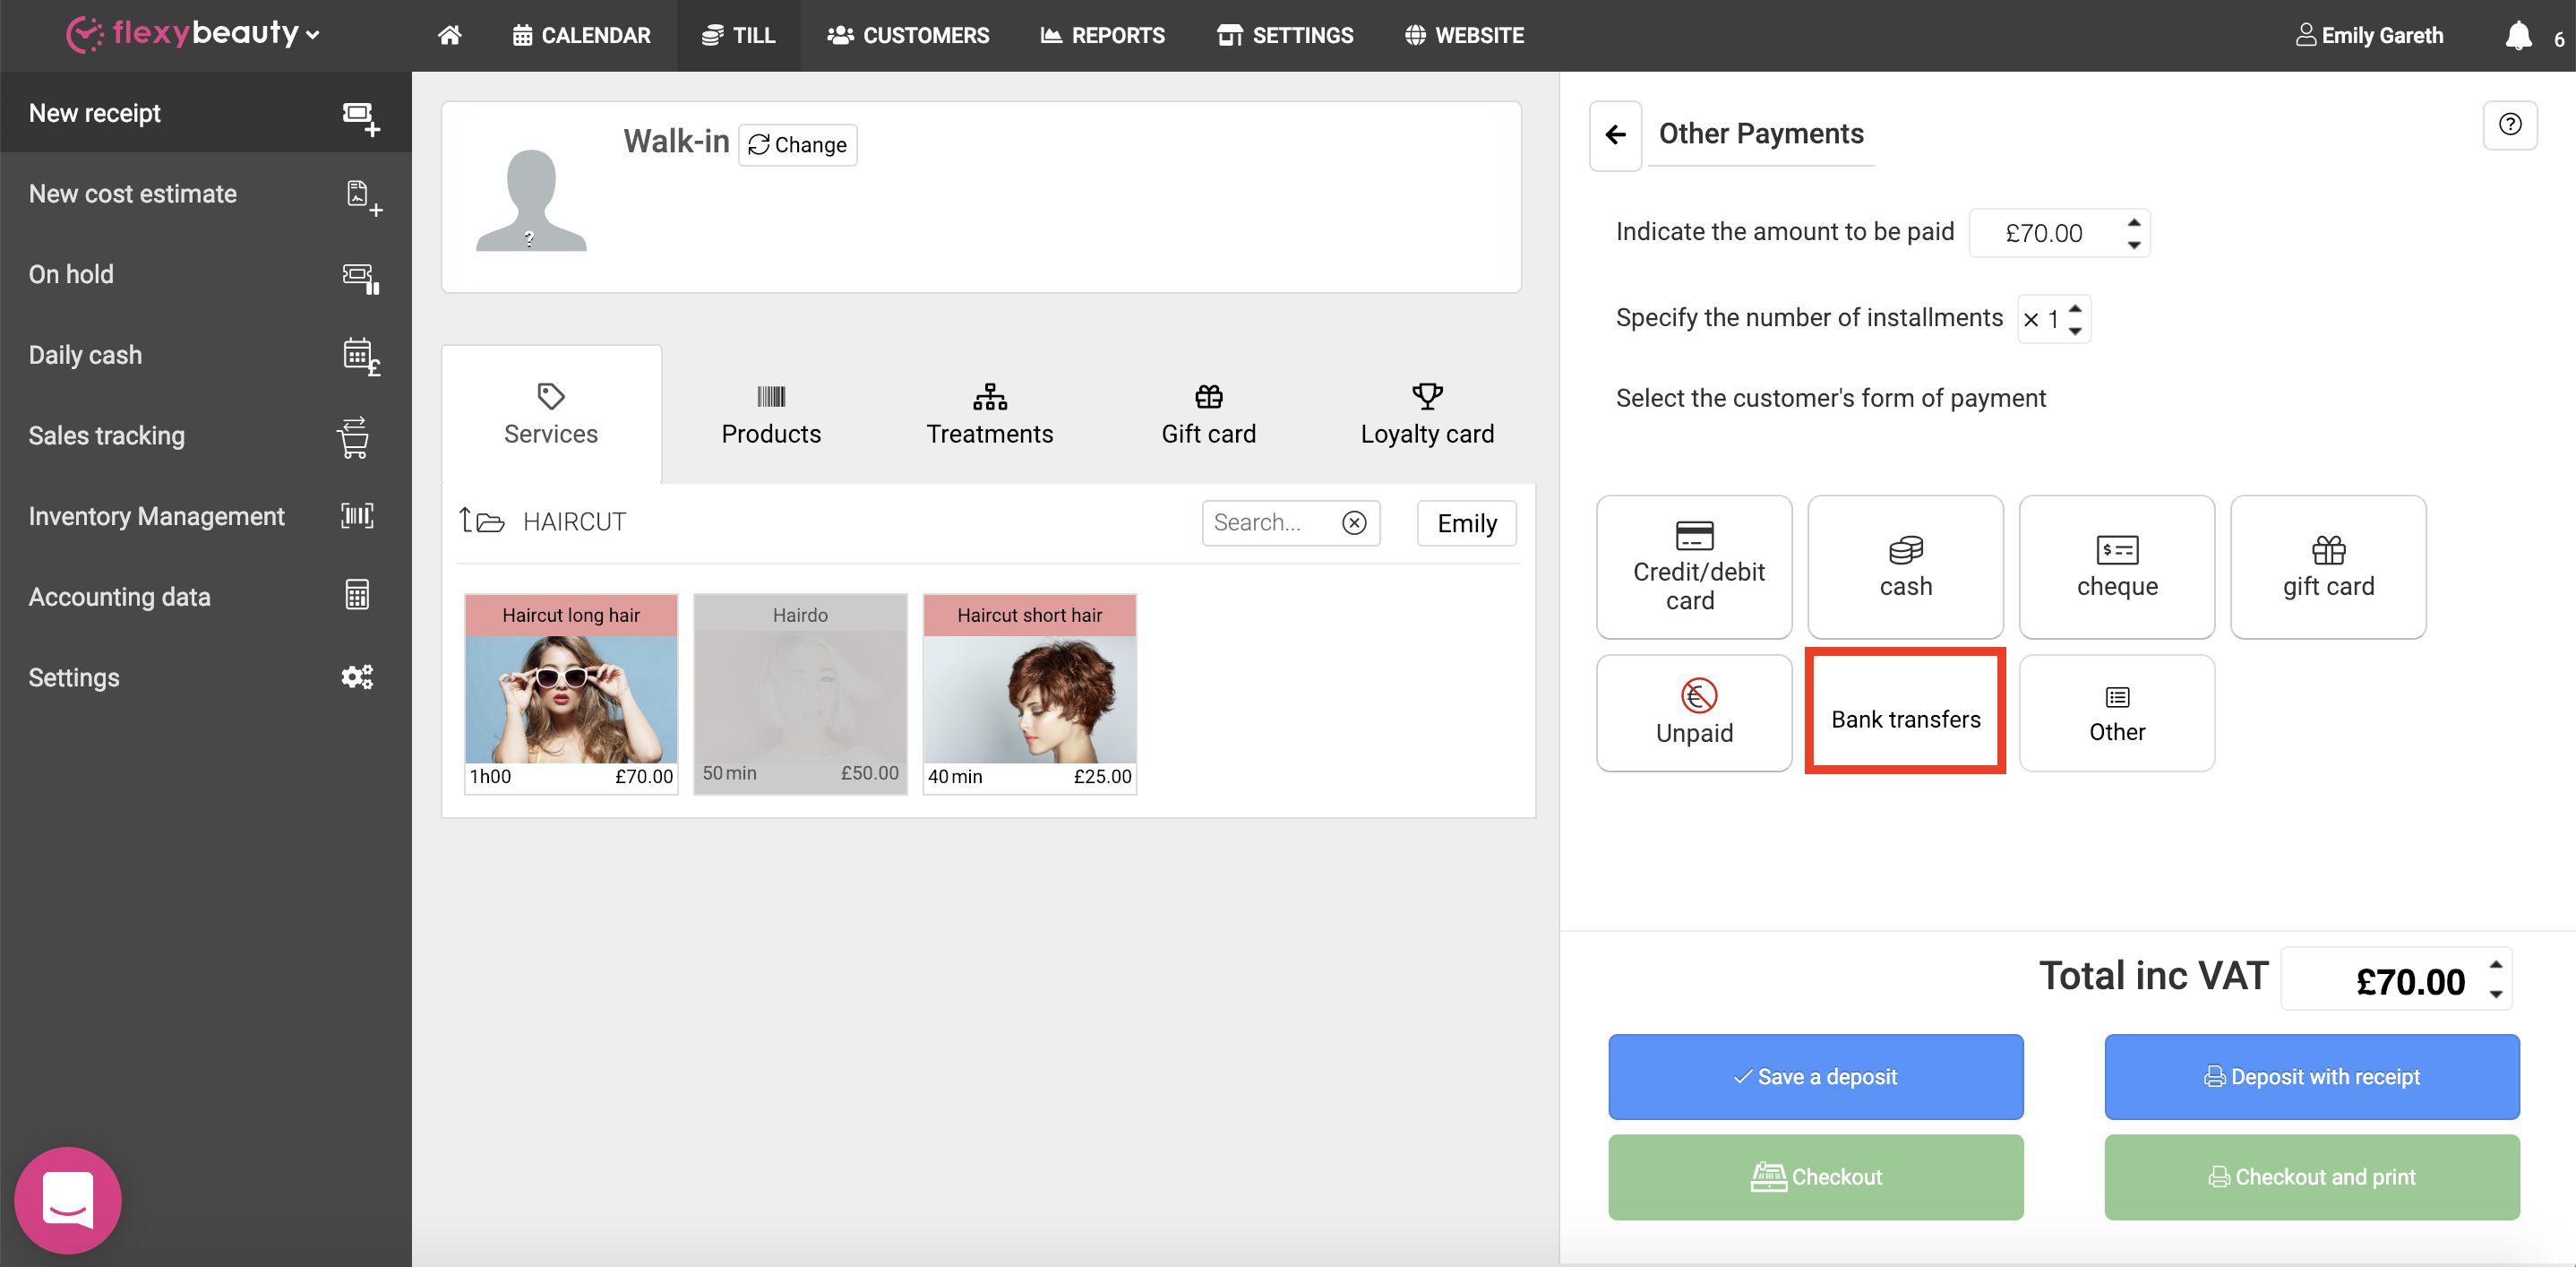Open the CALENDAR menu
The height and width of the screenshot is (1267, 2576).
tap(581, 35)
